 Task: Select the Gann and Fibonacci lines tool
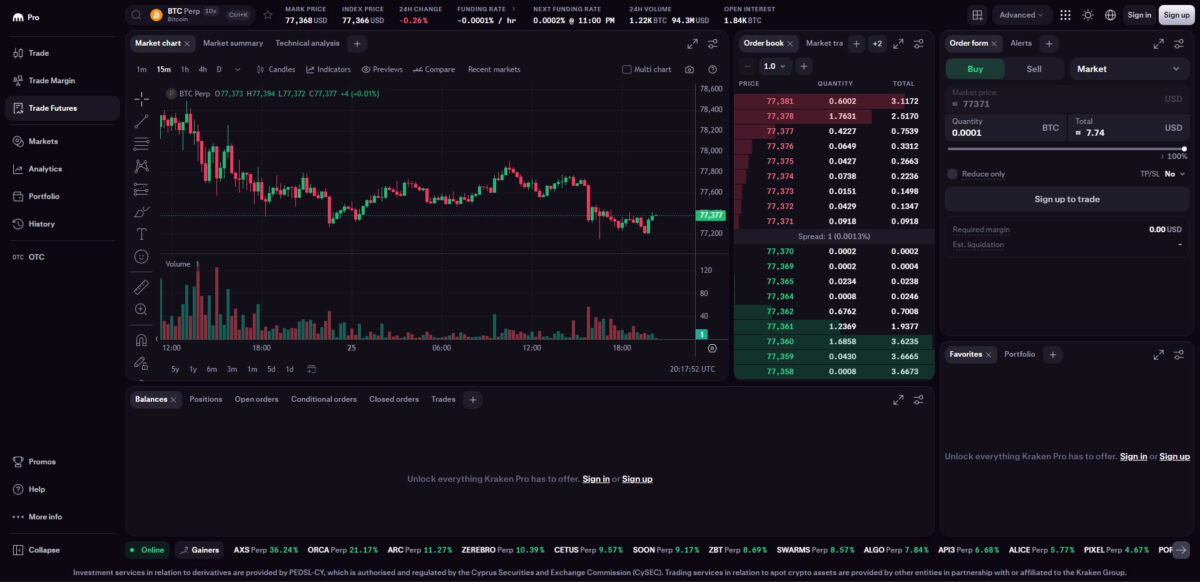[141, 143]
